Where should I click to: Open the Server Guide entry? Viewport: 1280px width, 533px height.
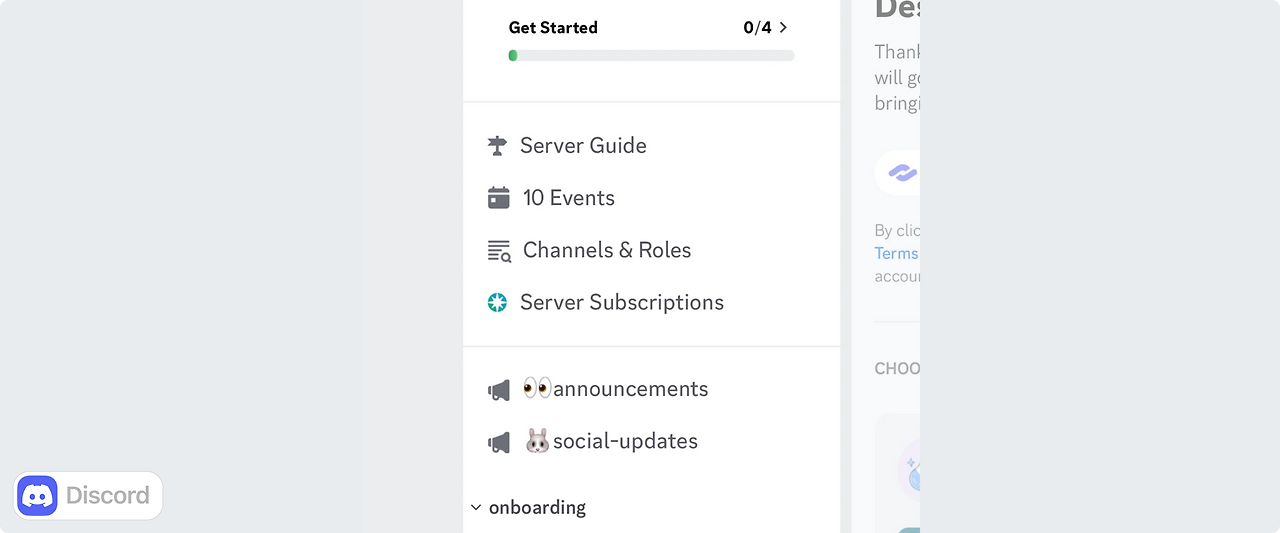(x=583, y=146)
